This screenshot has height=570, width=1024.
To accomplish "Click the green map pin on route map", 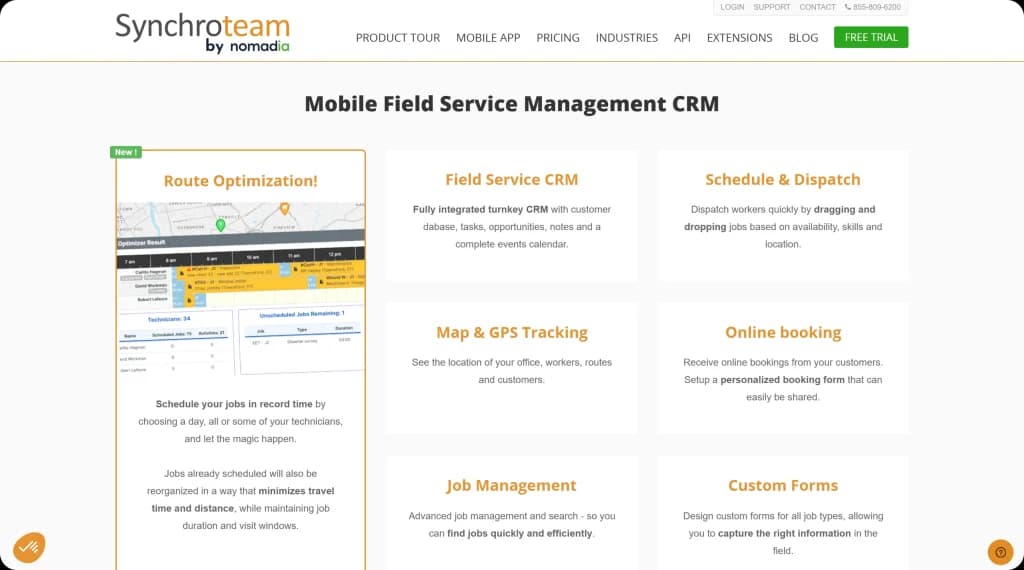I will click(x=220, y=225).
